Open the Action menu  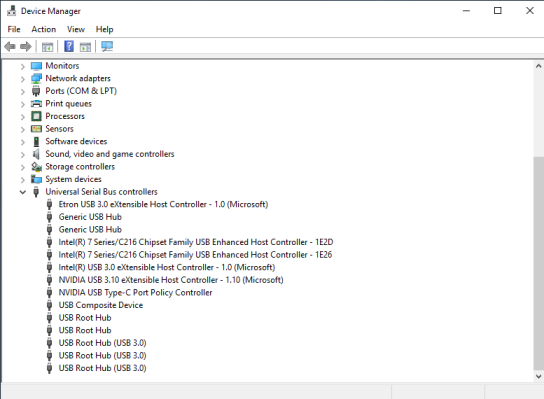click(x=44, y=29)
